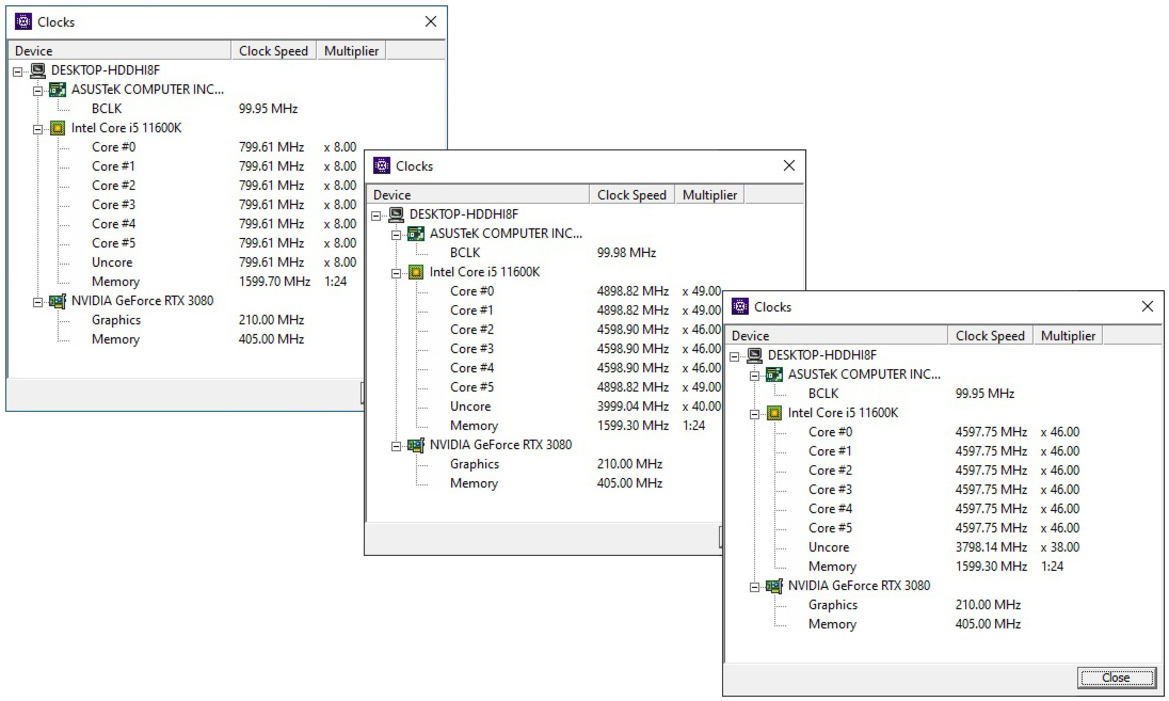Collapse the NVIDIA GeForce node in the middle window
1169x701 pixels.
pyautogui.click(x=396, y=446)
